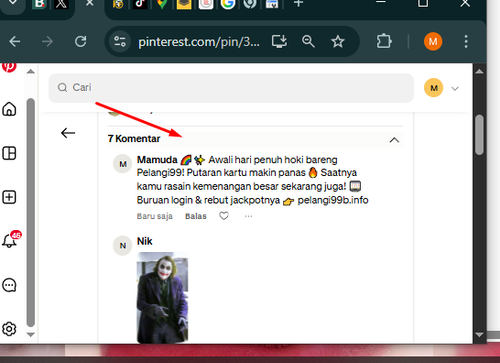Open the zoom magnifier in address bar
The height and width of the screenshot is (363, 500).
coord(308,42)
